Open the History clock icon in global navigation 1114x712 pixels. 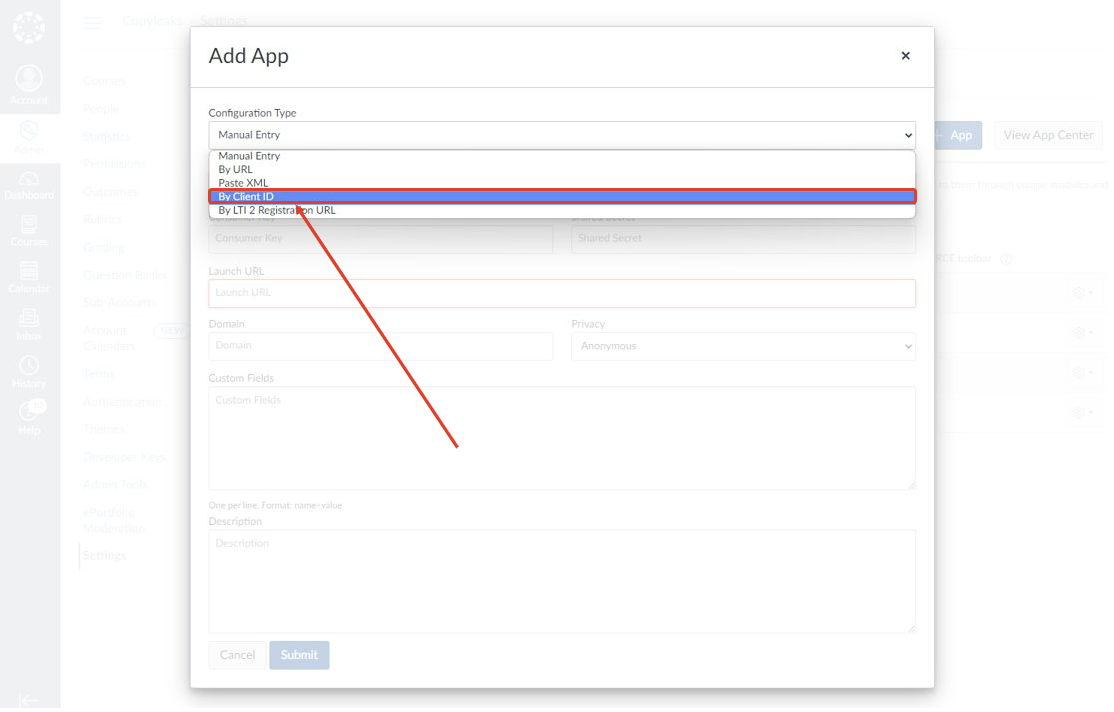click(x=29, y=372)
